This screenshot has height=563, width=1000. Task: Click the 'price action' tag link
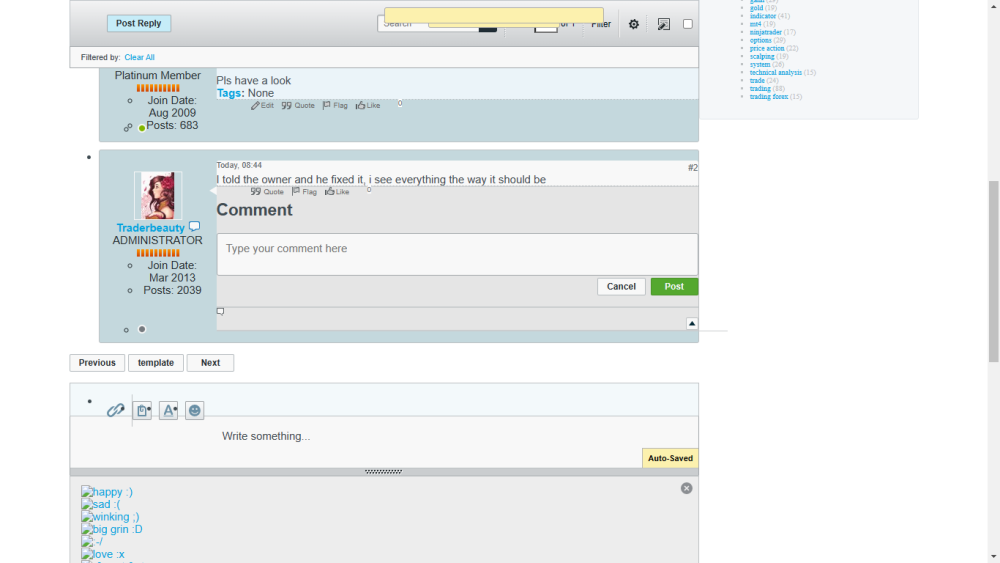point(767,48)
